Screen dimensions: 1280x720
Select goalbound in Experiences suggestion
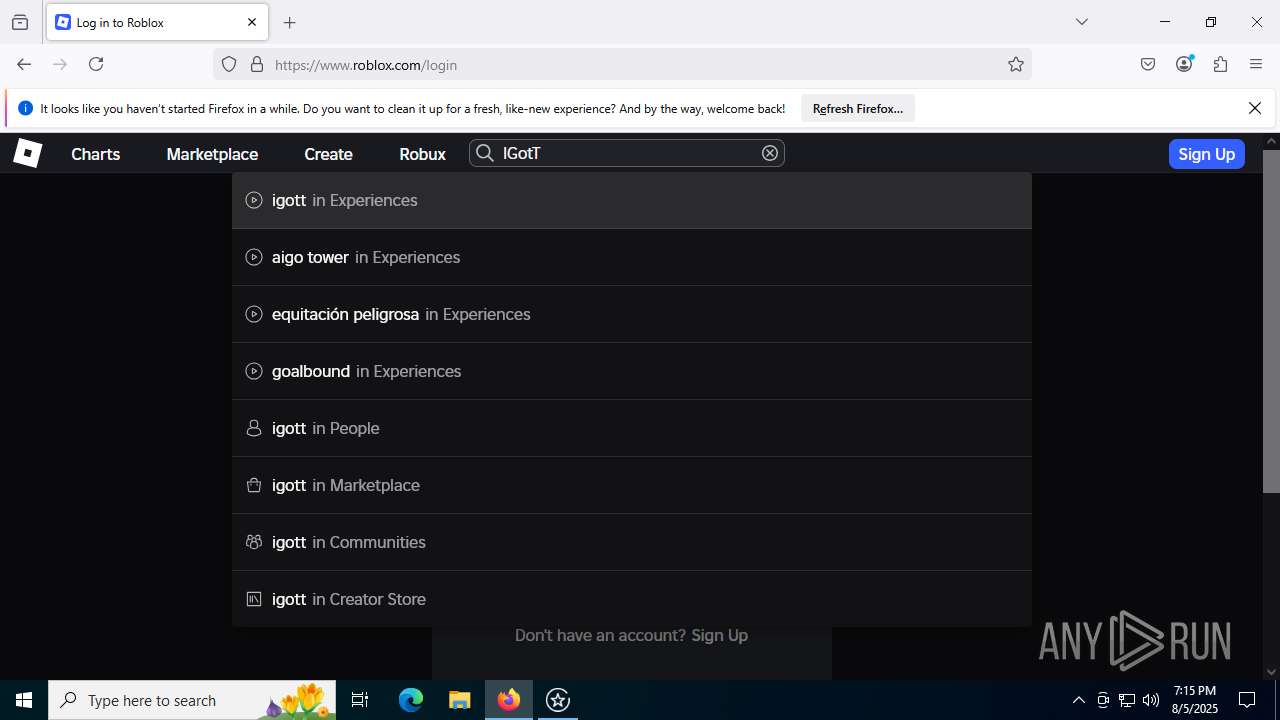pos(632,371)
